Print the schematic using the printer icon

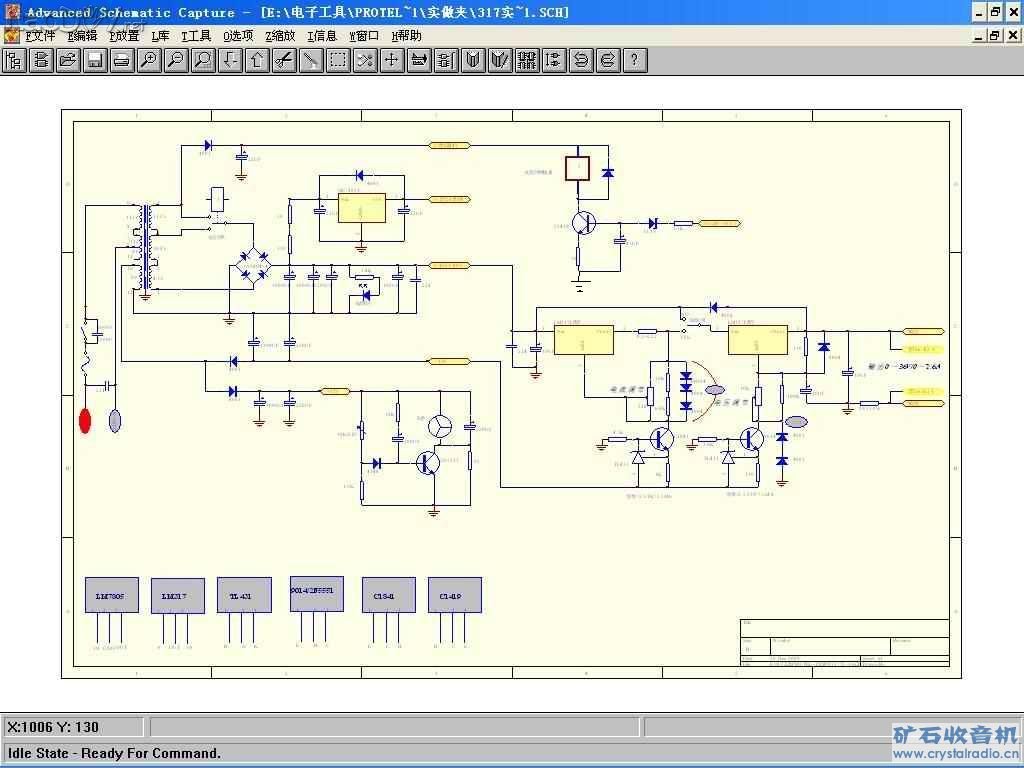click(122, 60)
